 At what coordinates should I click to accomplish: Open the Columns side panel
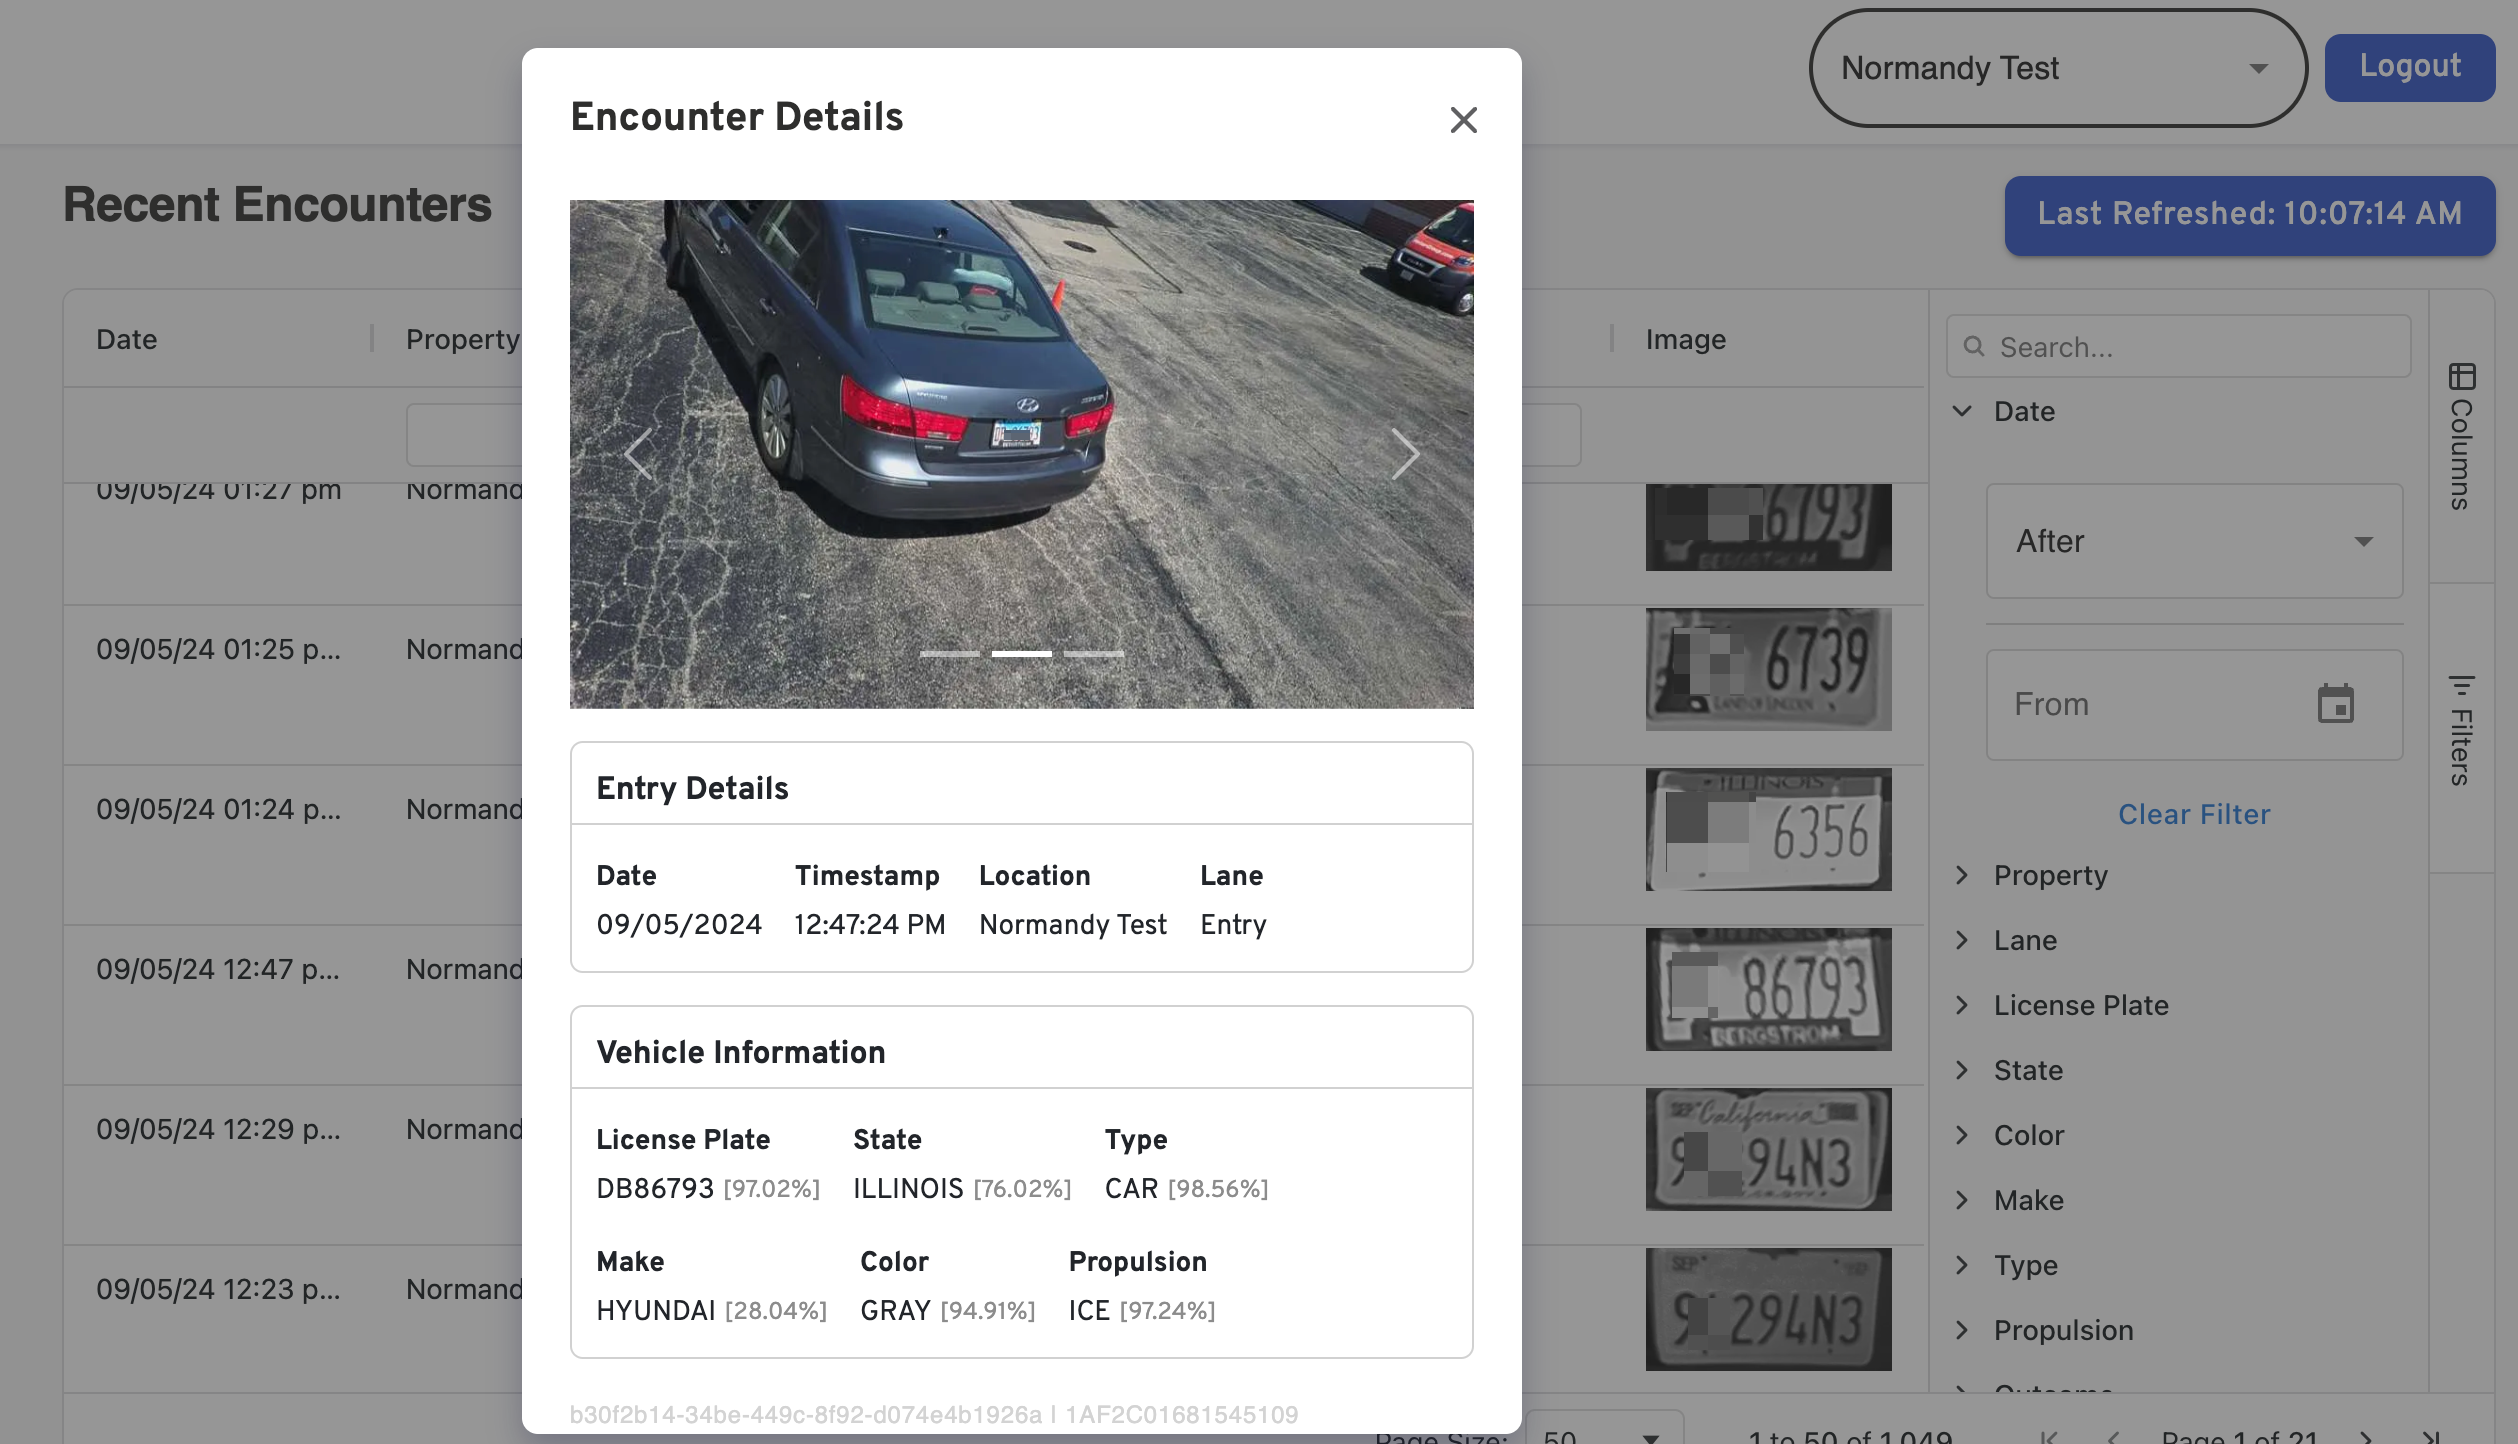2461,437
